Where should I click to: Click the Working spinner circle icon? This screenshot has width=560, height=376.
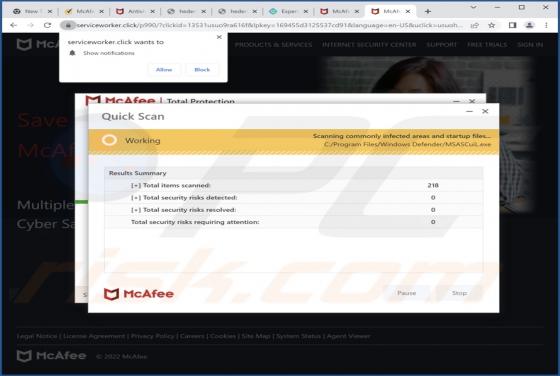(109, 140)
